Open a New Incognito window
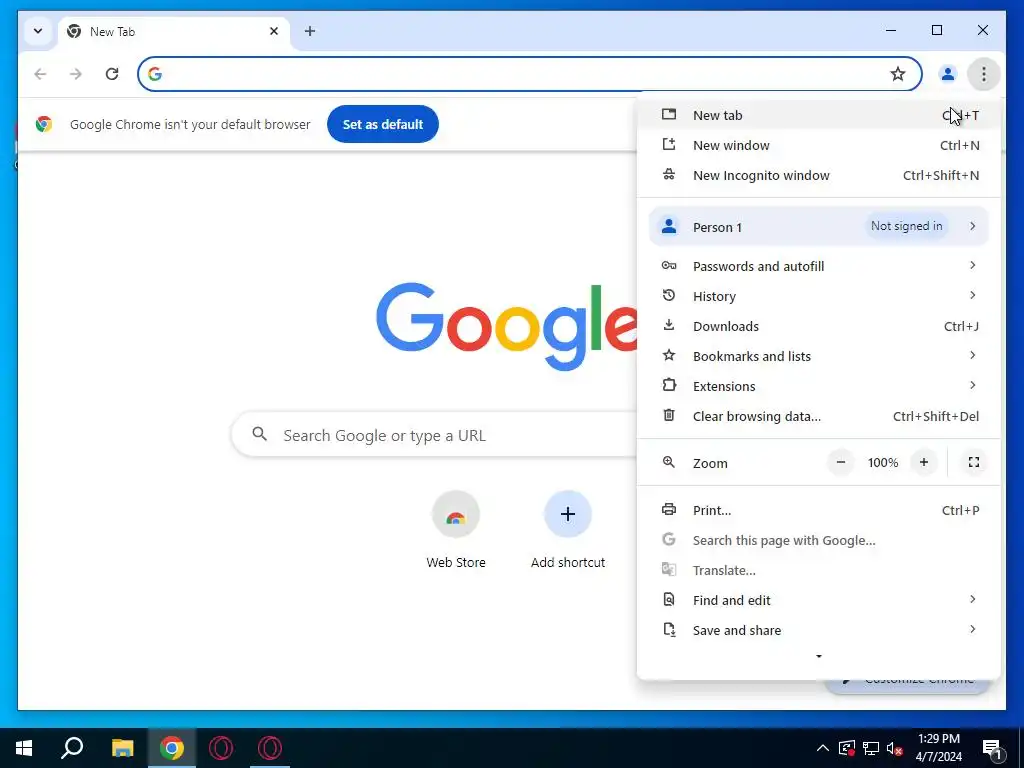This screenshot has width=1024, height=768. point(818,175)
